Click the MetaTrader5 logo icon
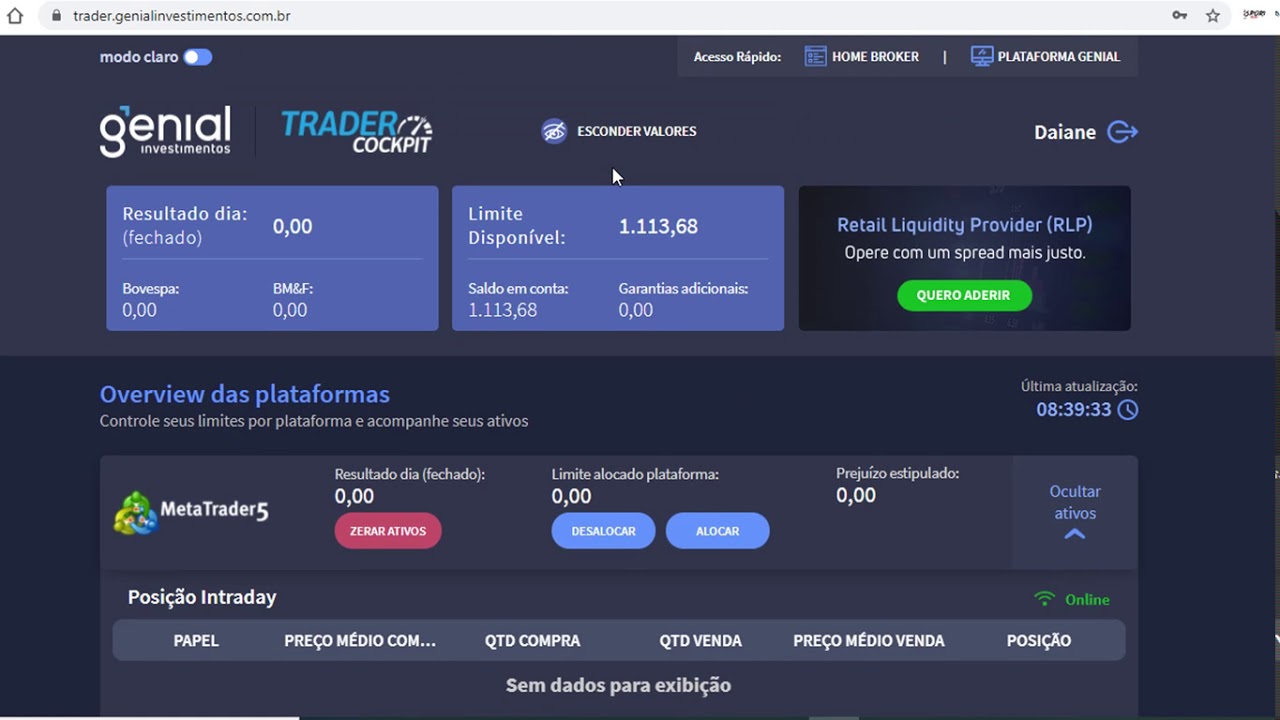This screenshot has width=1280, height=720. pyautogui.click(x=134, y=513)
